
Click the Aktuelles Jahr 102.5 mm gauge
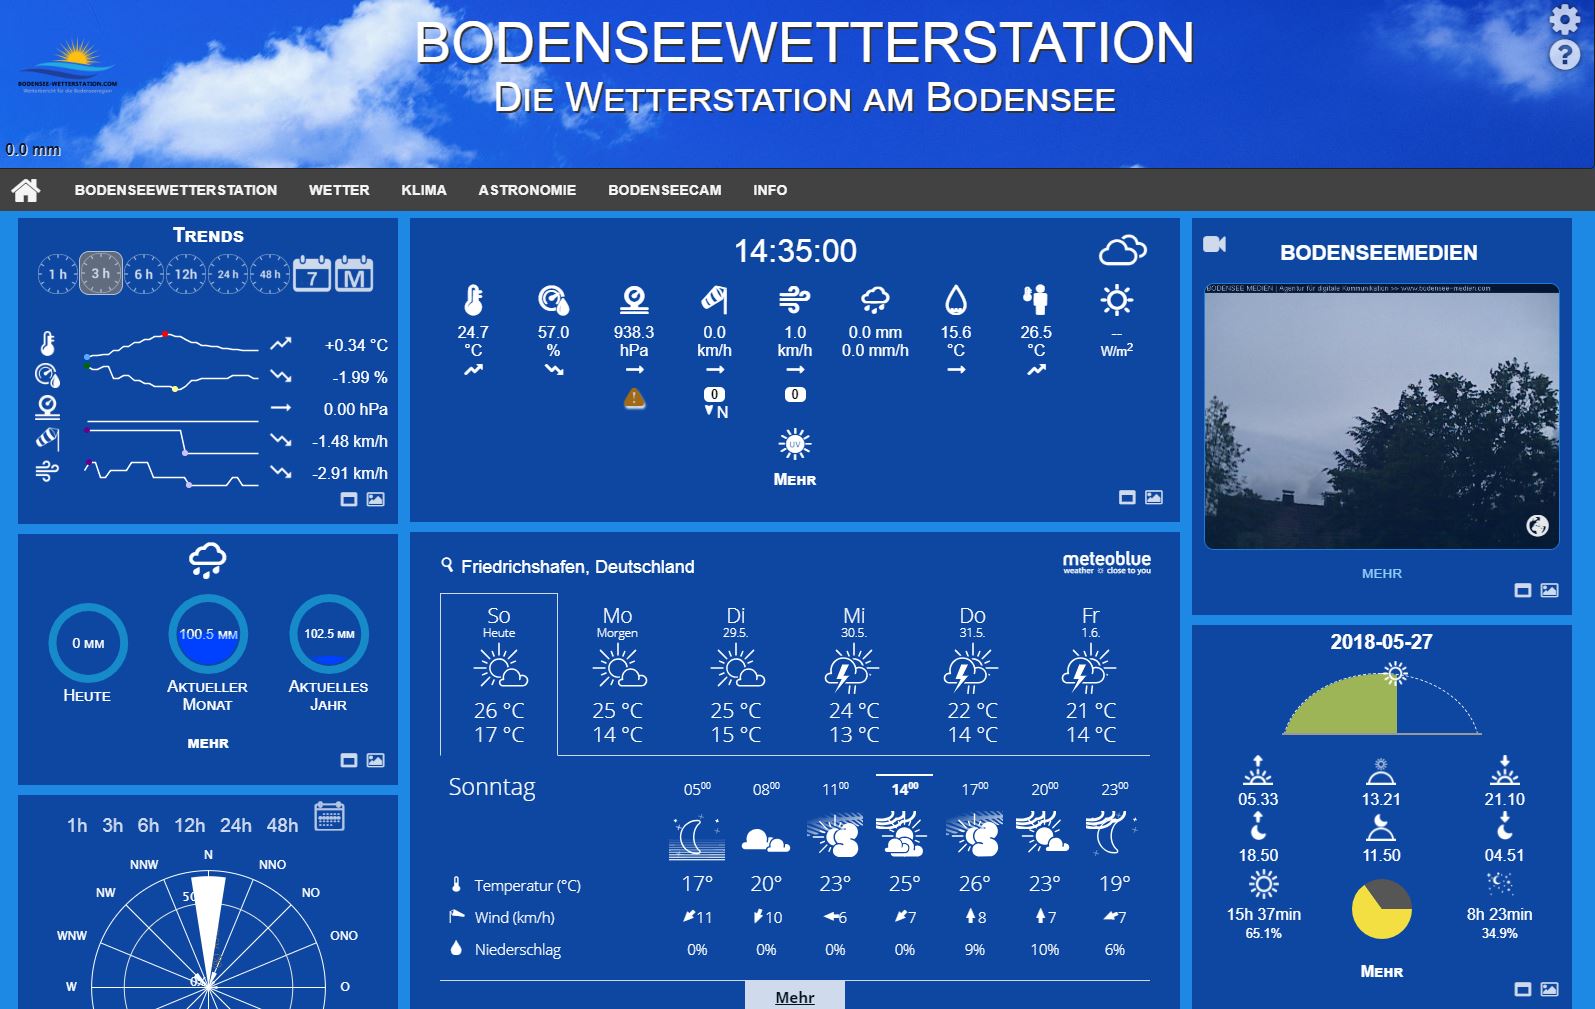coord(329,634)
